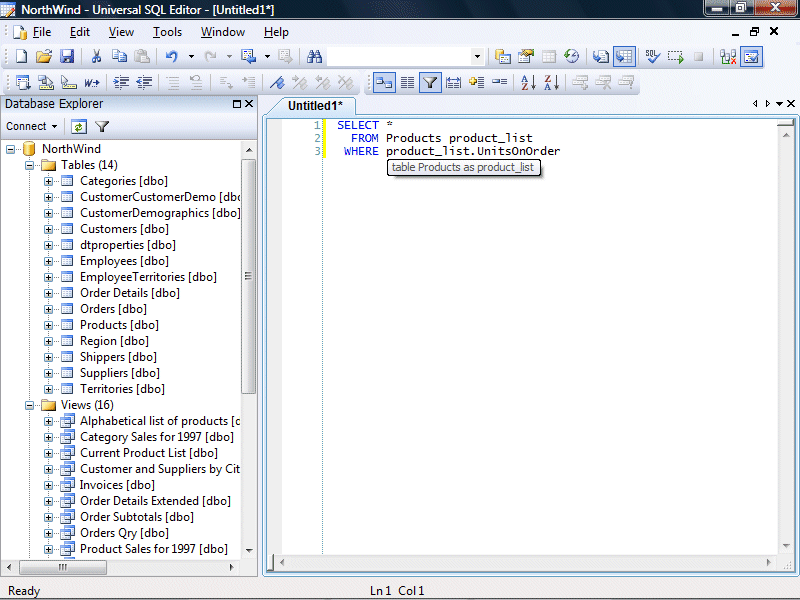Image resolution: width=800 pixels, height=600 pixels.
Task: Click the Ln 1 Col 1 status text
Action: (397, 591)
